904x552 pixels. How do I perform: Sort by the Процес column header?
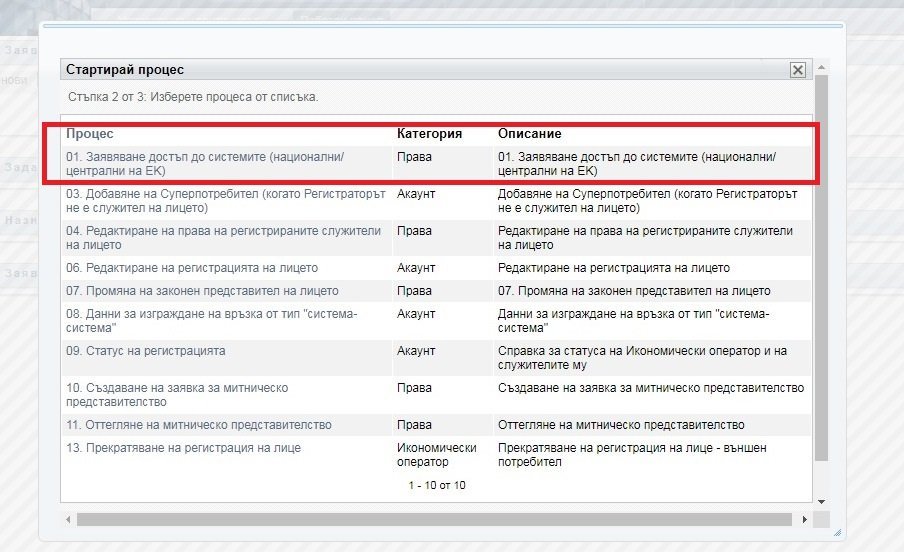click(x=90, y=134)
